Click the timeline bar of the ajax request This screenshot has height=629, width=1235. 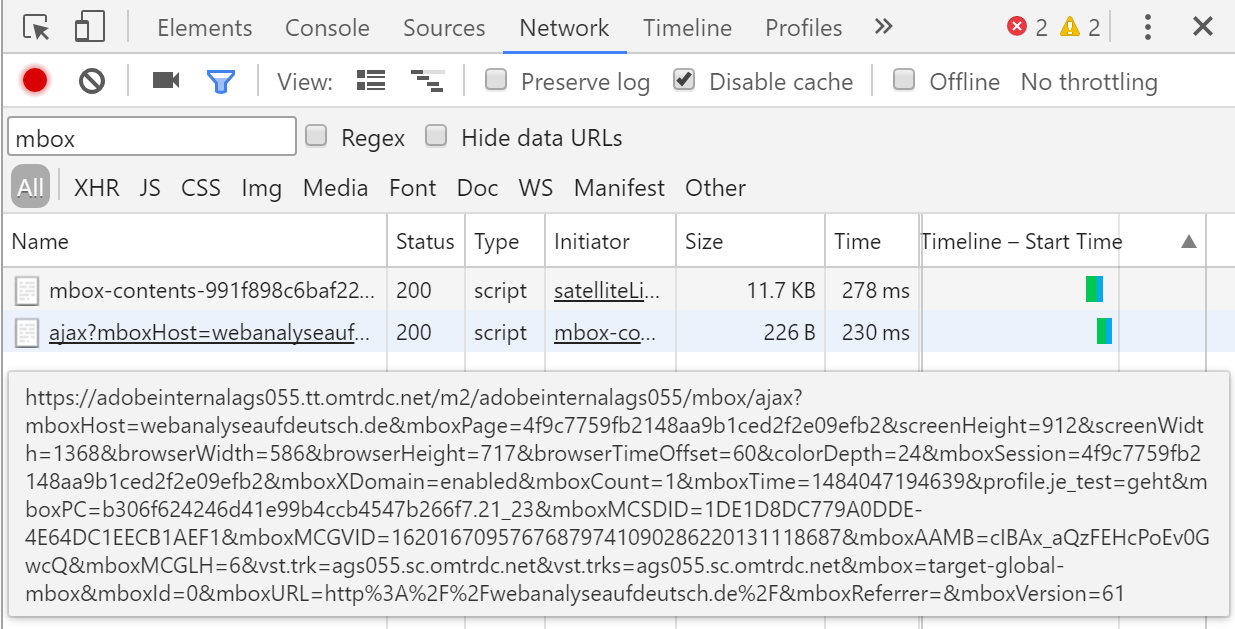(1104, 331)
